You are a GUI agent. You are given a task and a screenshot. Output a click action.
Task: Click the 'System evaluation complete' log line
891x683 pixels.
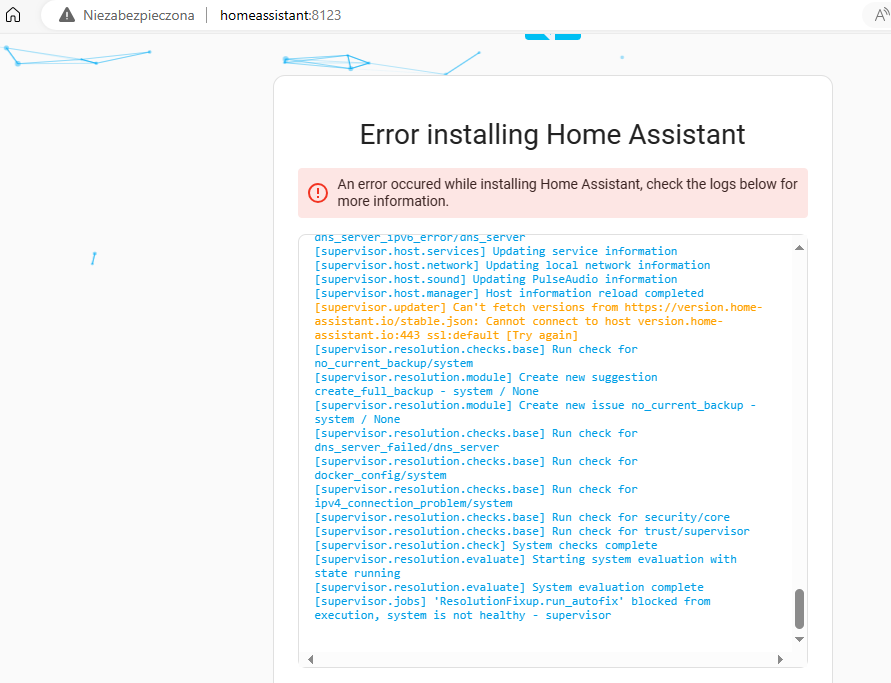point(509,587)
